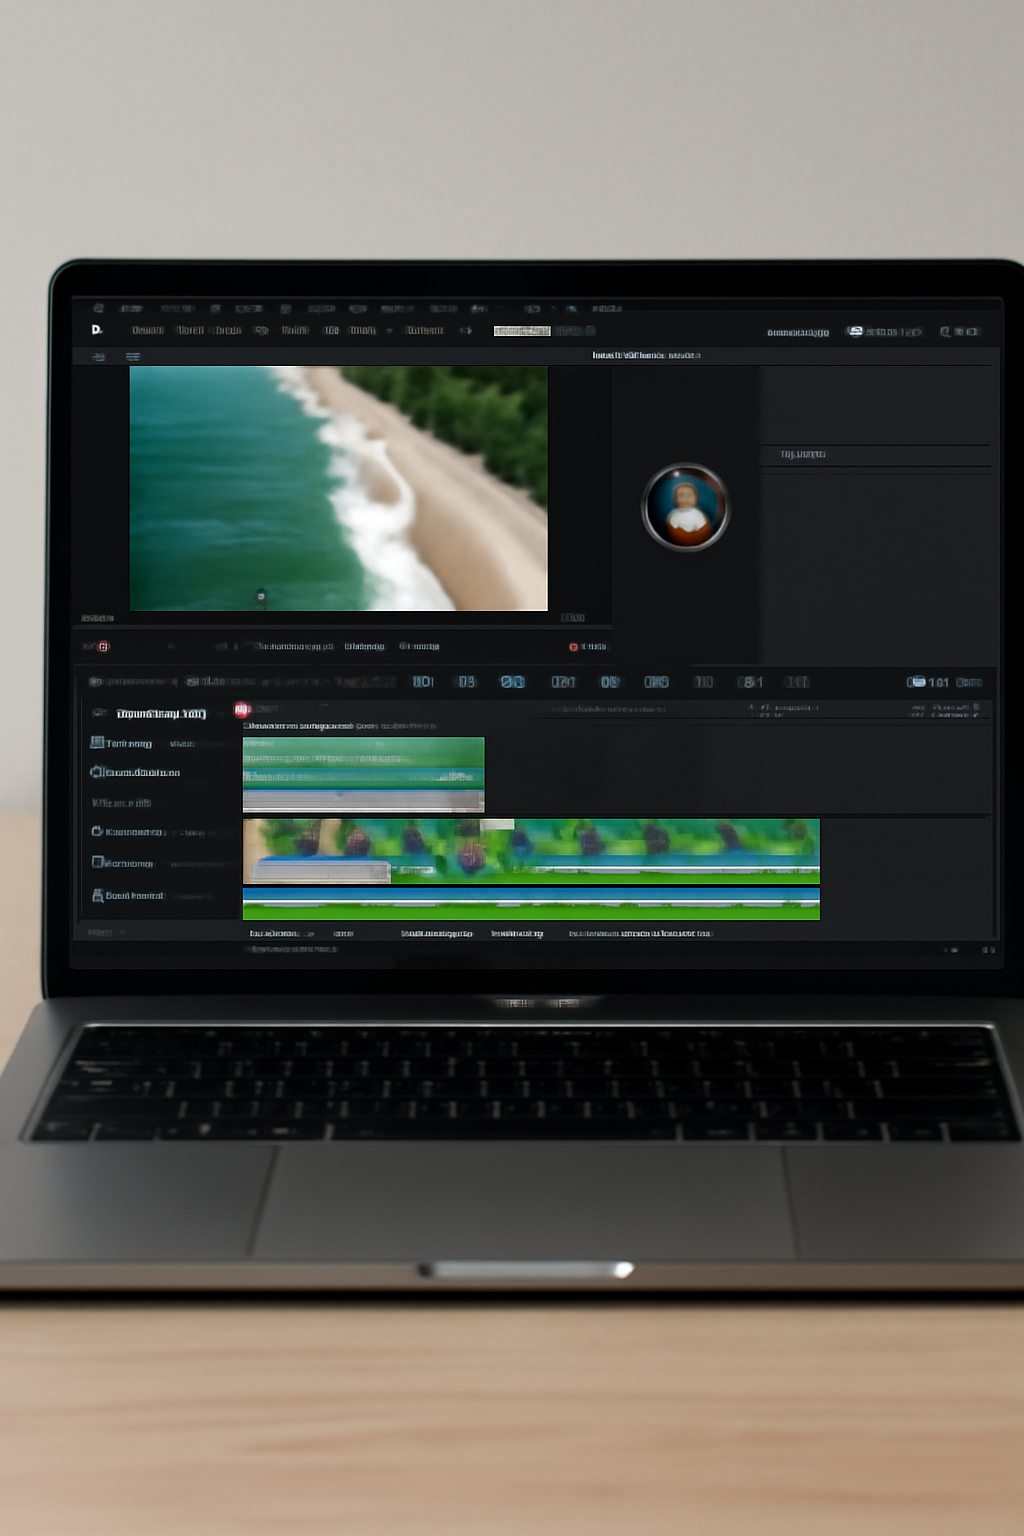The width and height of the screenshot is (1024, 1536).
Task: Click the red dot indicator below preview's right edge
Action: [573, 647]
